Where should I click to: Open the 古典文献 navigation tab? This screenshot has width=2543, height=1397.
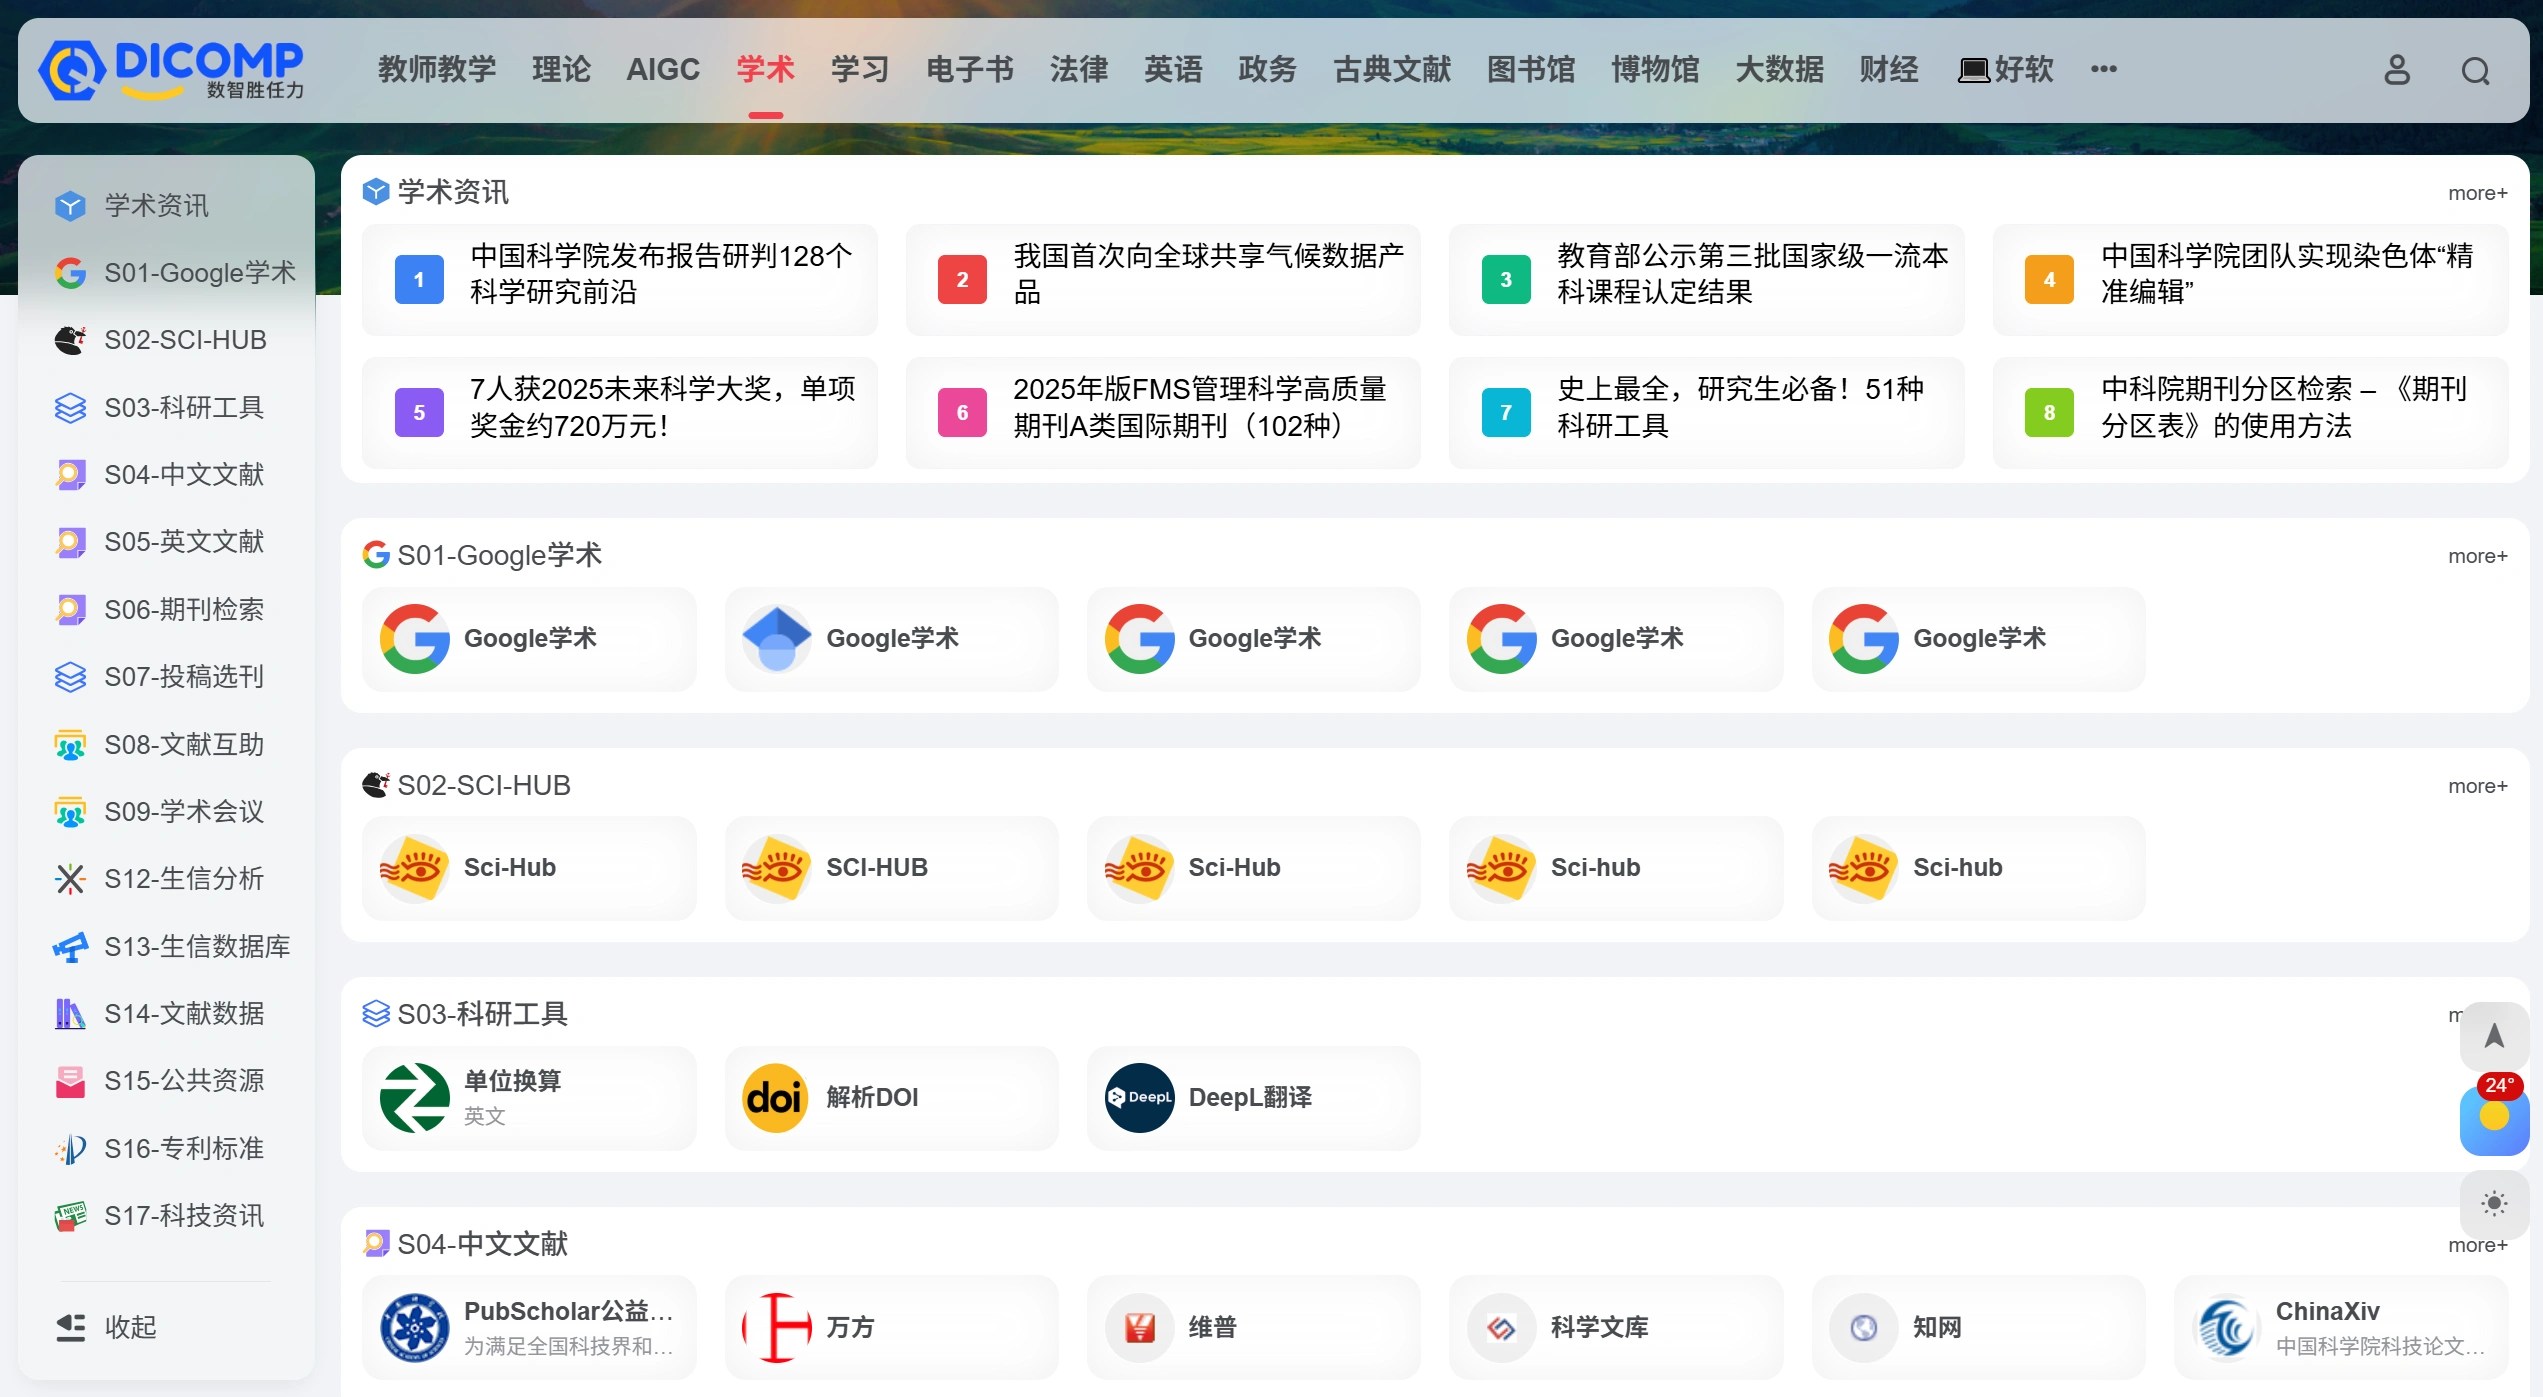coord(1391,69)
